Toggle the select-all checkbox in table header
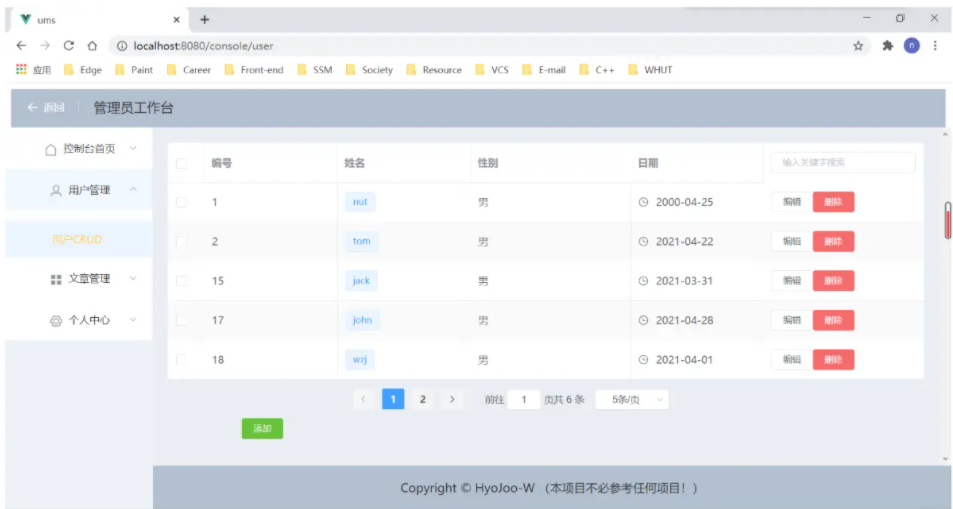This screenshot has width=953, height=509. (181, 163)
